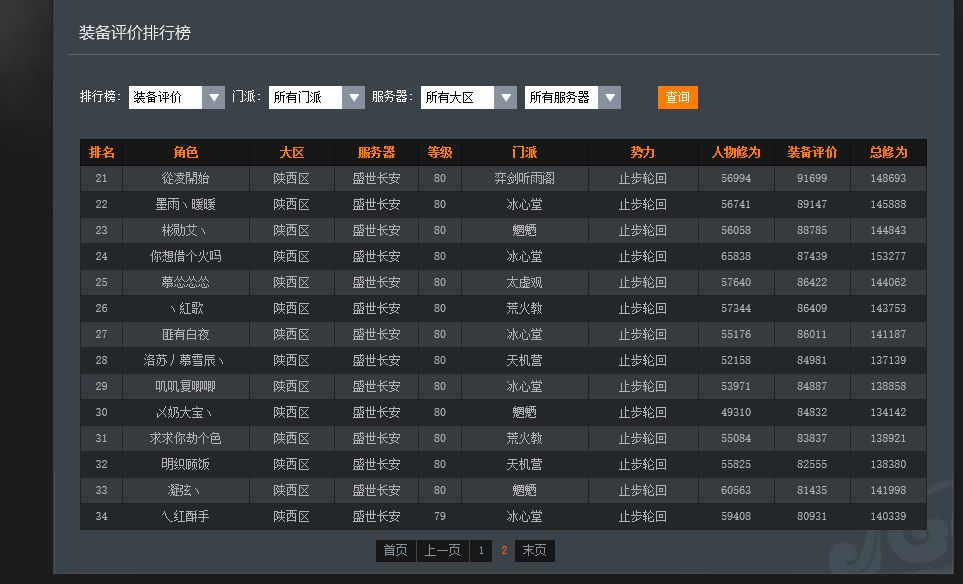963x584 pixels.
Task: Select character 匪有白夜
Action: click(185, 334)
